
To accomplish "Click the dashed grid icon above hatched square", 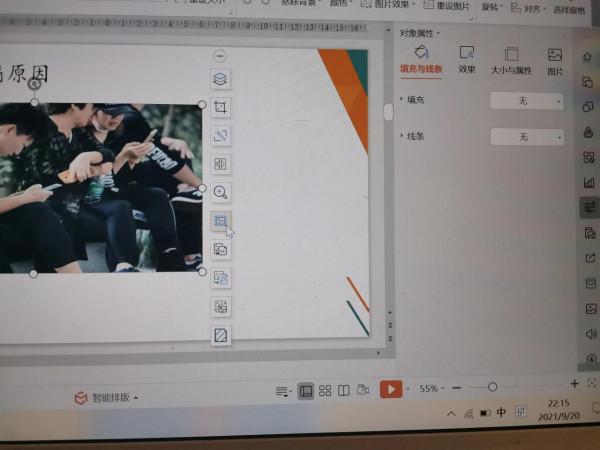I will 221,307.
